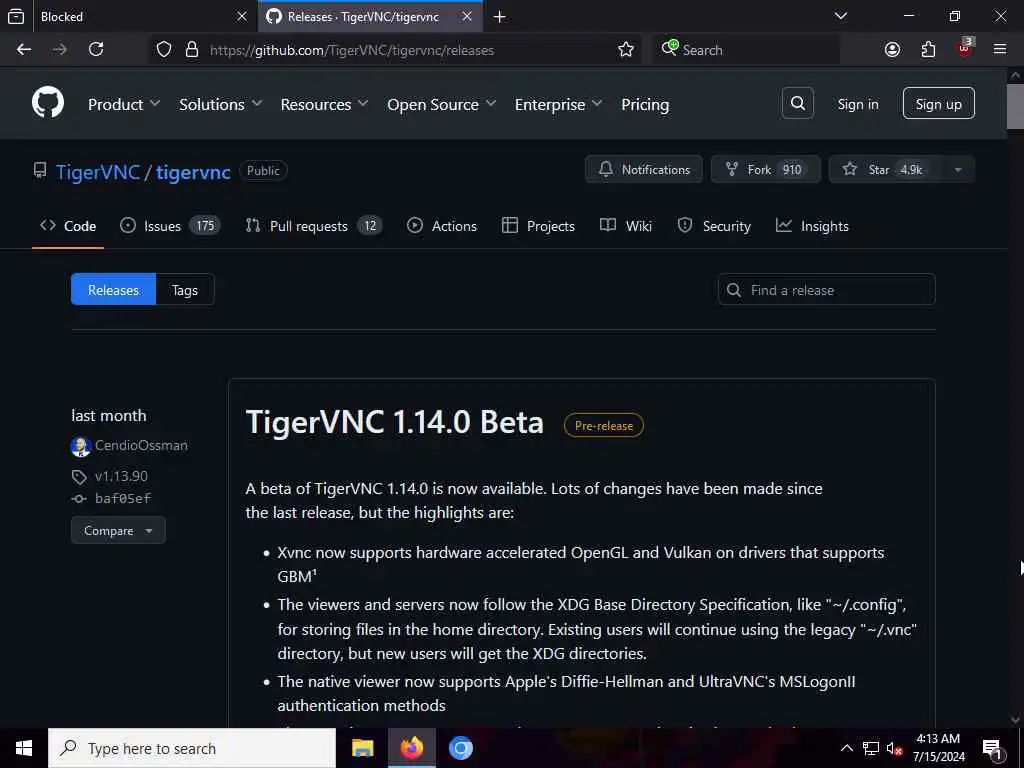1024x768 pixels.
Task: Reload the current page
Action: point(96,50)
